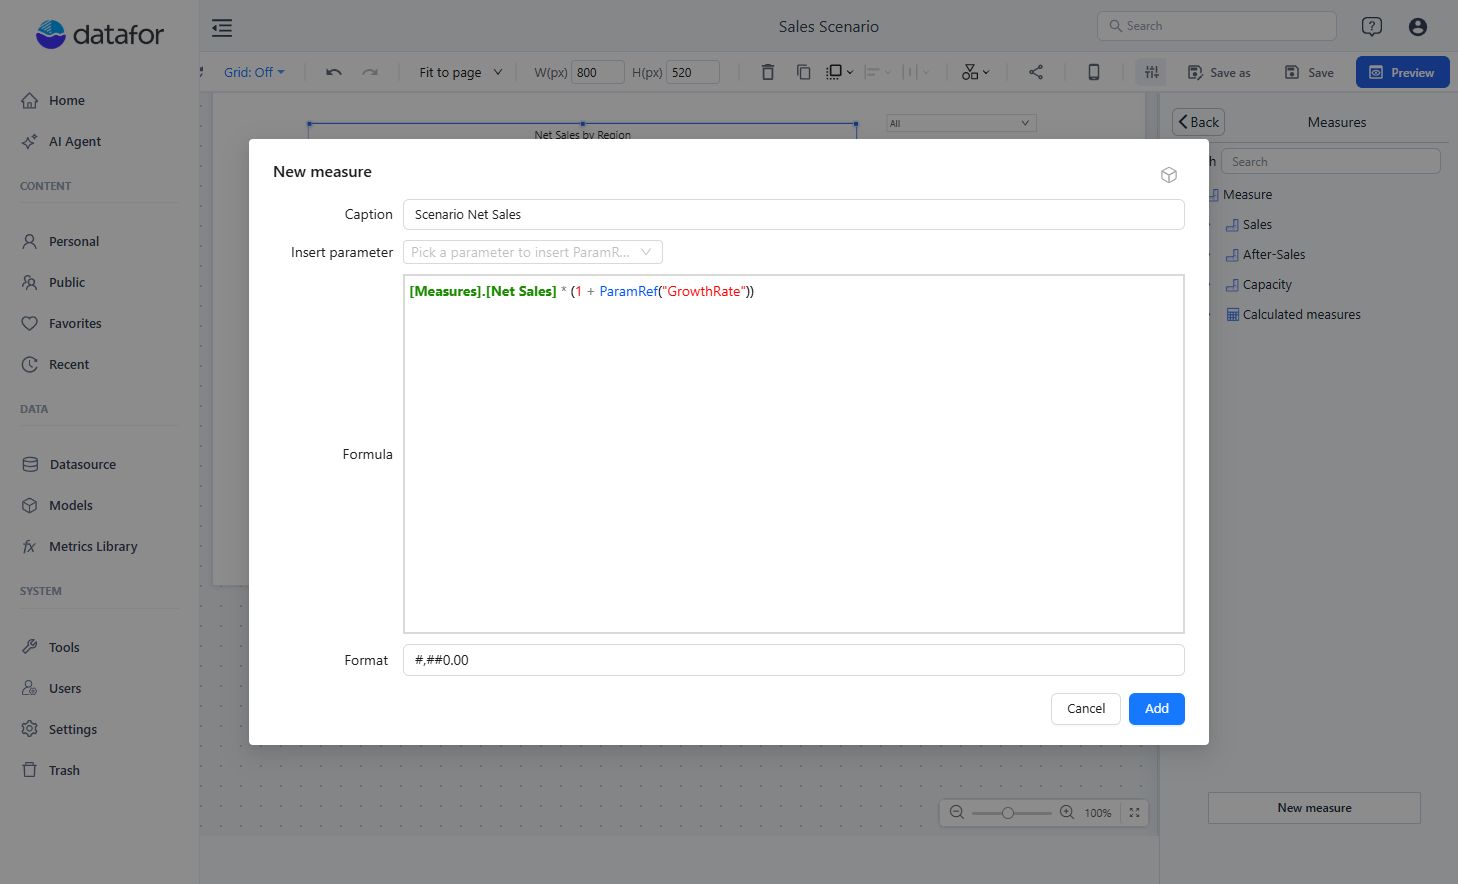Zoom in with the magnifier plus icon

(x=1067, y=813)
